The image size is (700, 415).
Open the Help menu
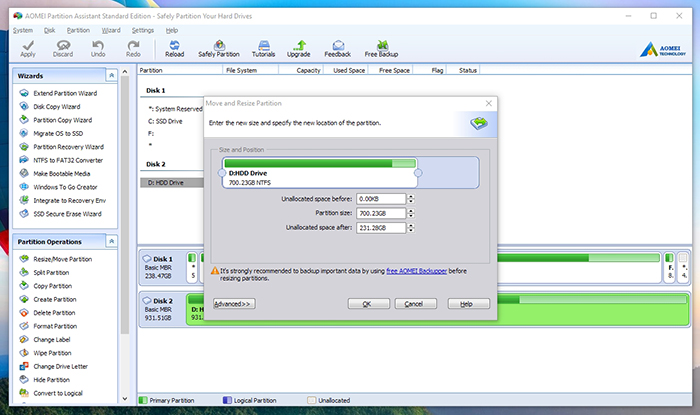point(172,30)
